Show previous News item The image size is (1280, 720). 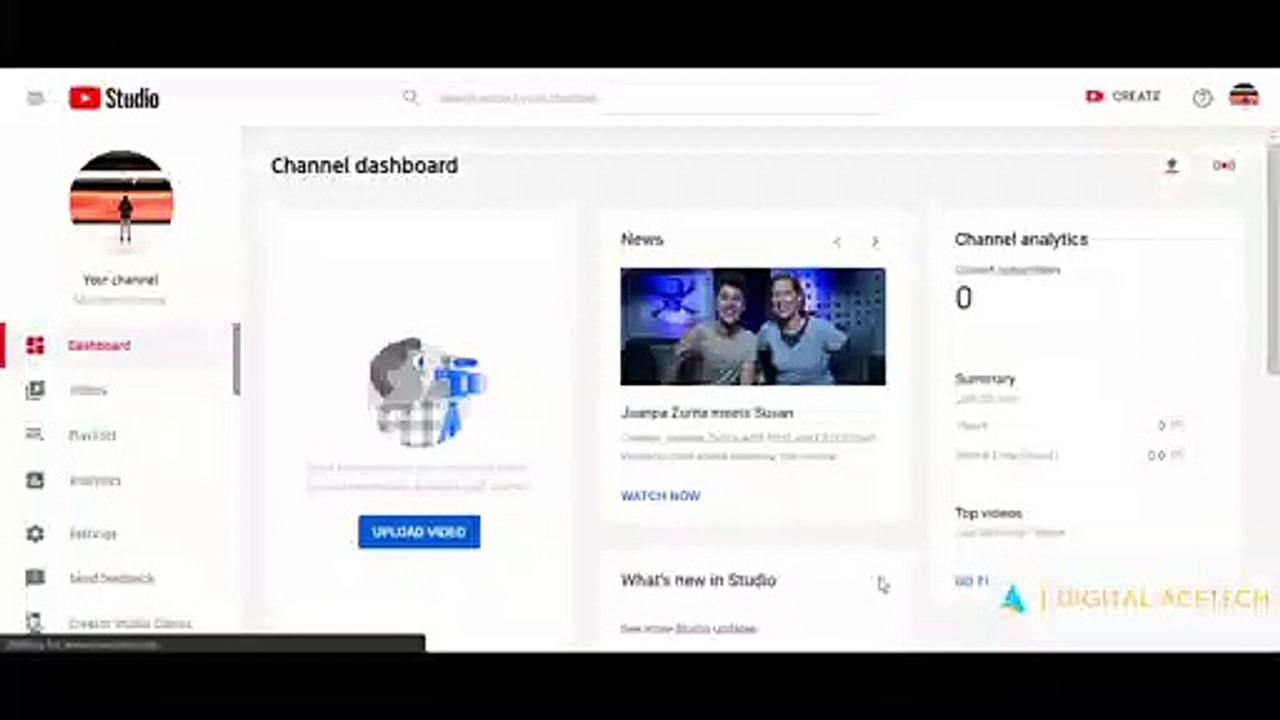(837, 241)
